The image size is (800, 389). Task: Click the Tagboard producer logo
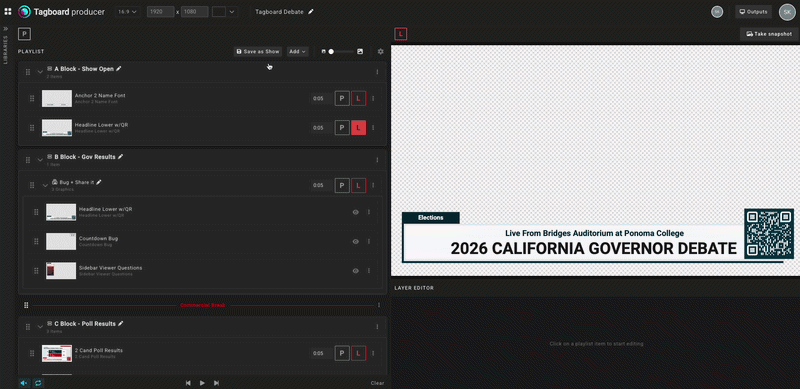point(61,11)
